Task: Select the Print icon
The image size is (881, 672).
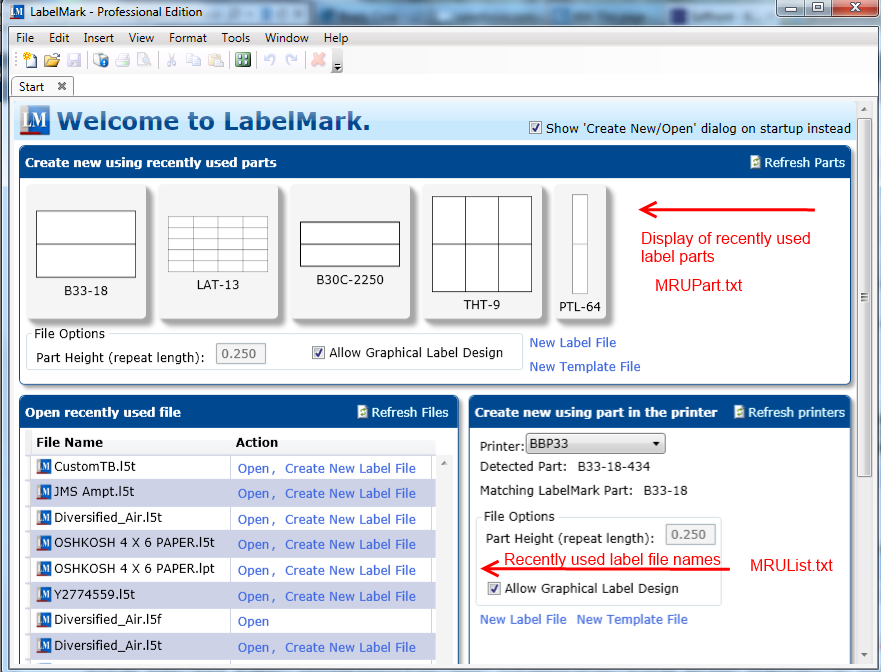Action: pyautogui.click(x=122, y=60)
